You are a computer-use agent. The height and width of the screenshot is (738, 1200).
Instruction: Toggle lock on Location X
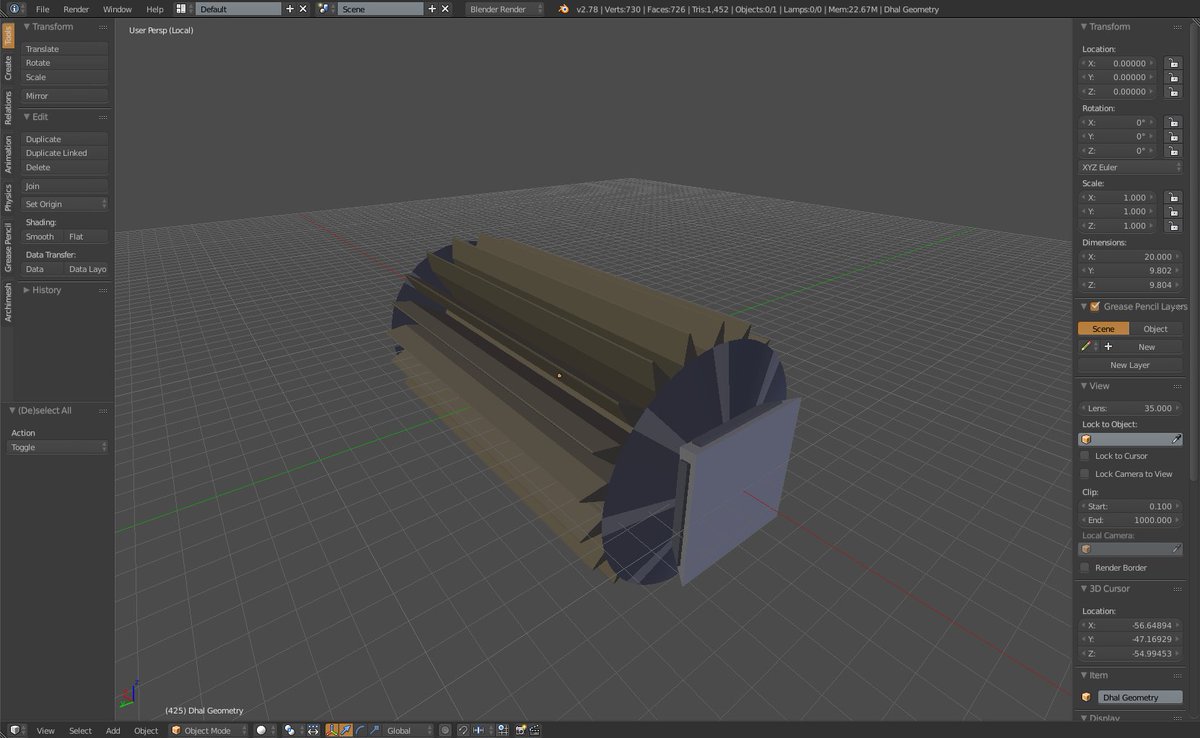pyautogui.click(x=1172, y=63)
